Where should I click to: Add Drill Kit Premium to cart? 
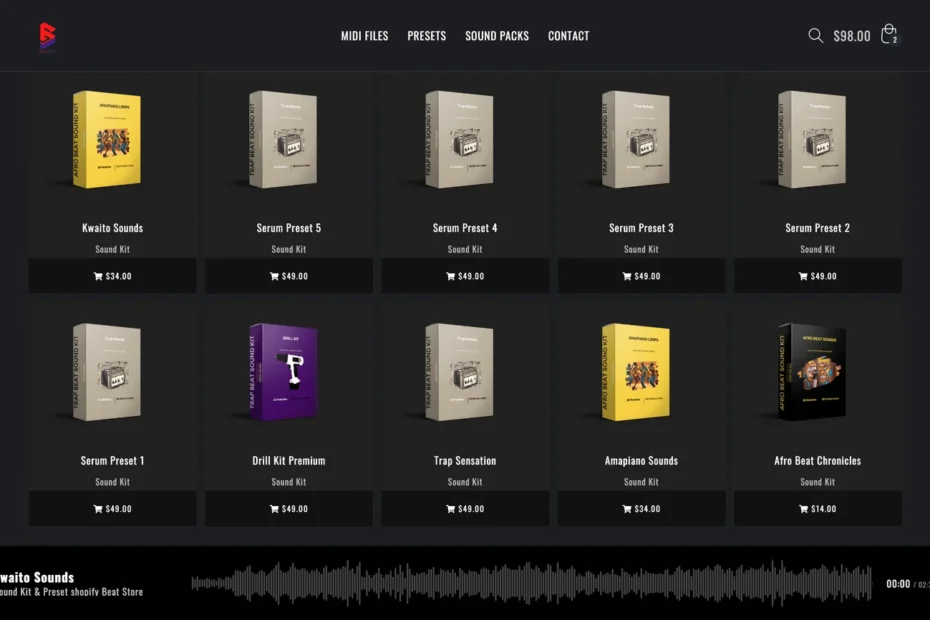click(288, 509)
